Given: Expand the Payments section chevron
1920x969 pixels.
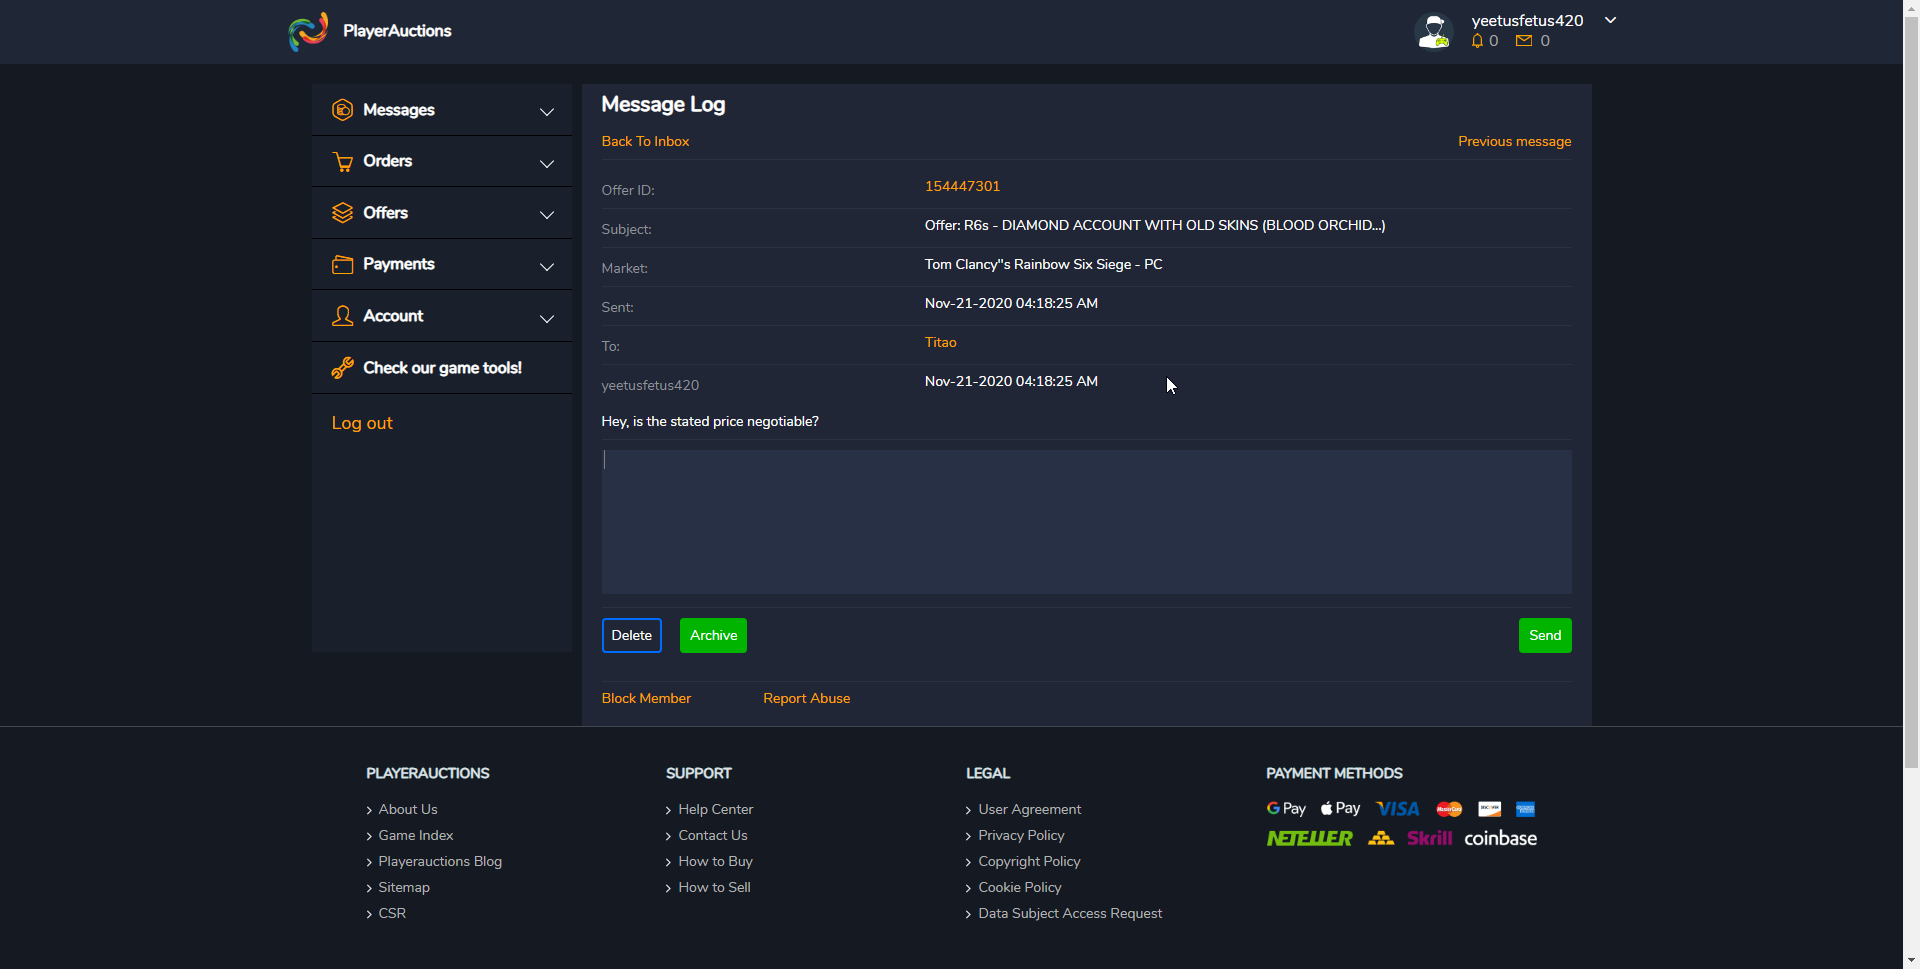Looking at the screenshot, I should click(547, 267).
